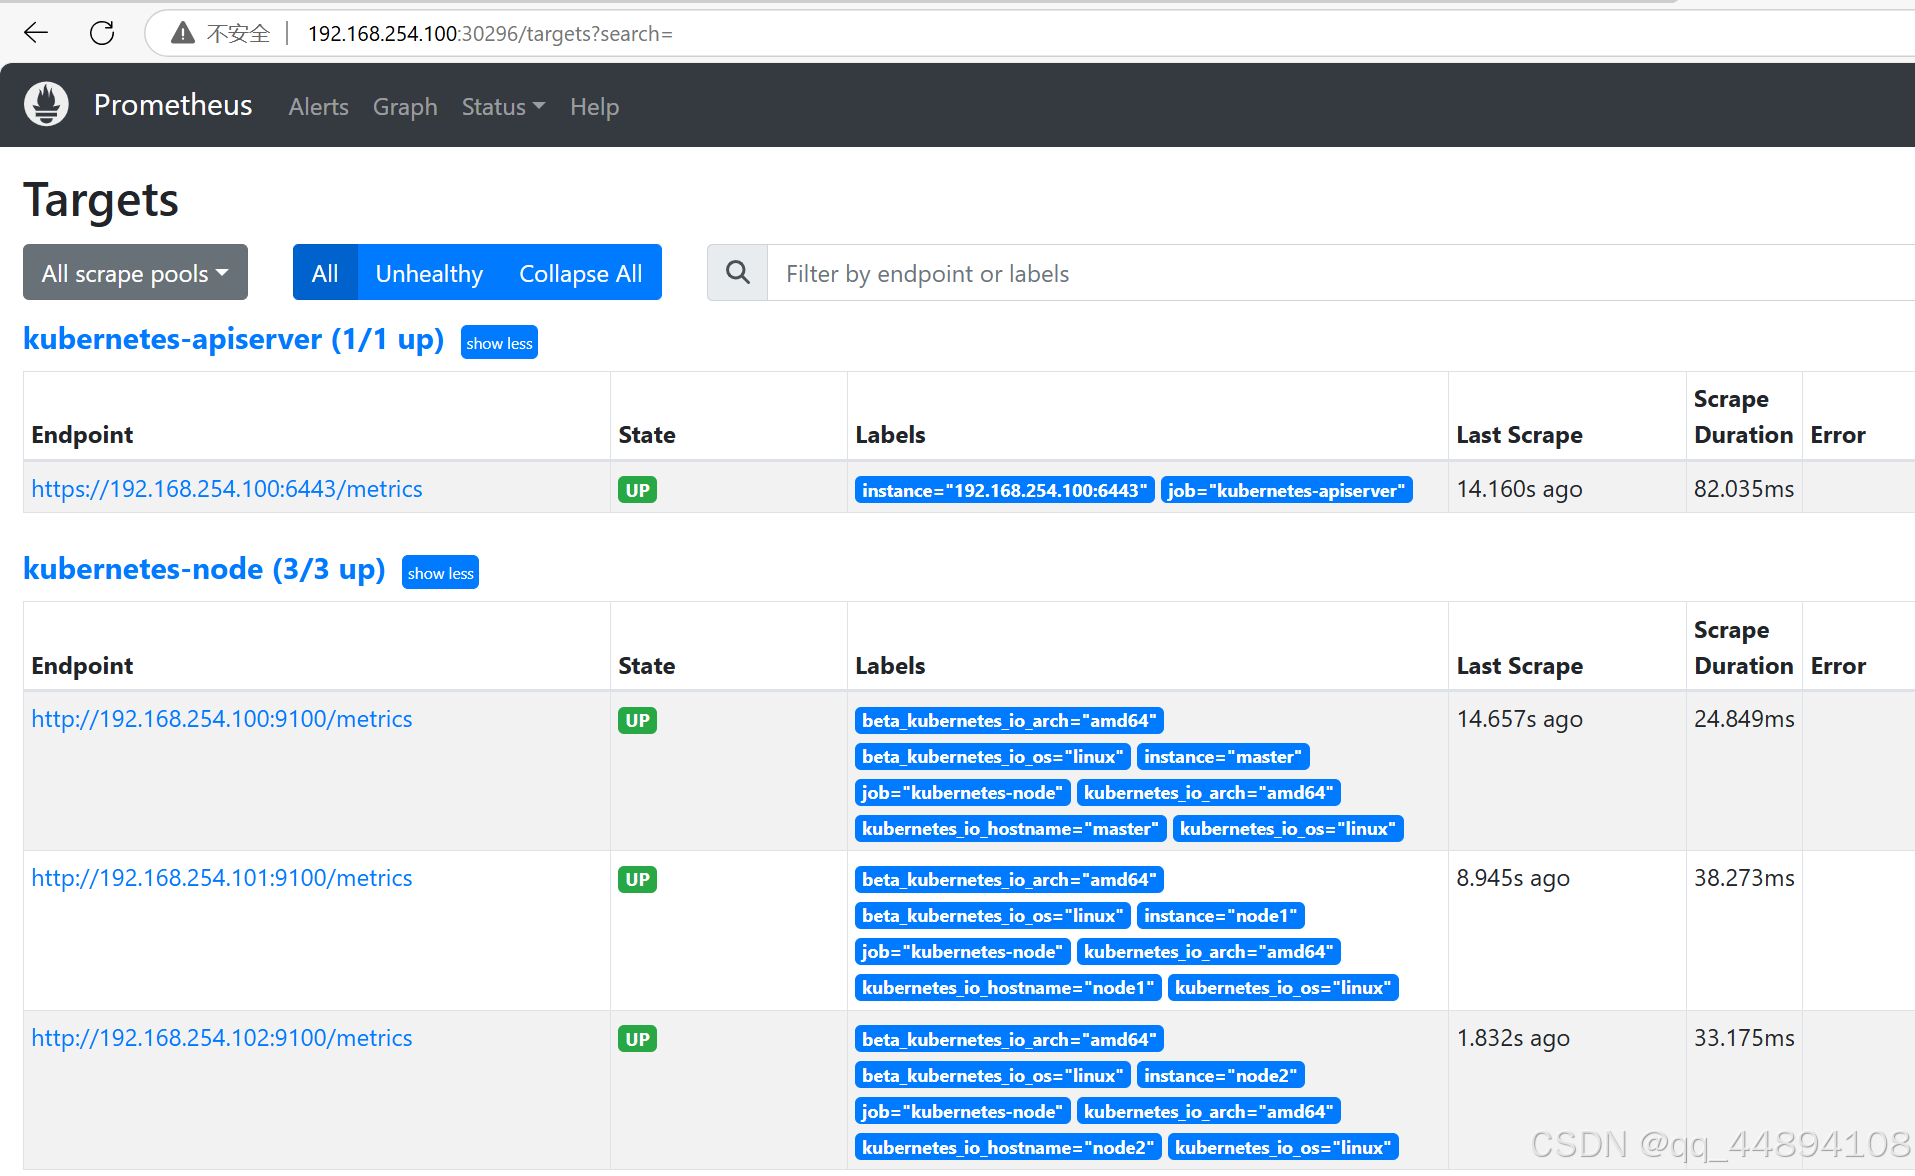1915x1176 pixels.
Task: Open the Prometheus home link
Action: point(173,105)
